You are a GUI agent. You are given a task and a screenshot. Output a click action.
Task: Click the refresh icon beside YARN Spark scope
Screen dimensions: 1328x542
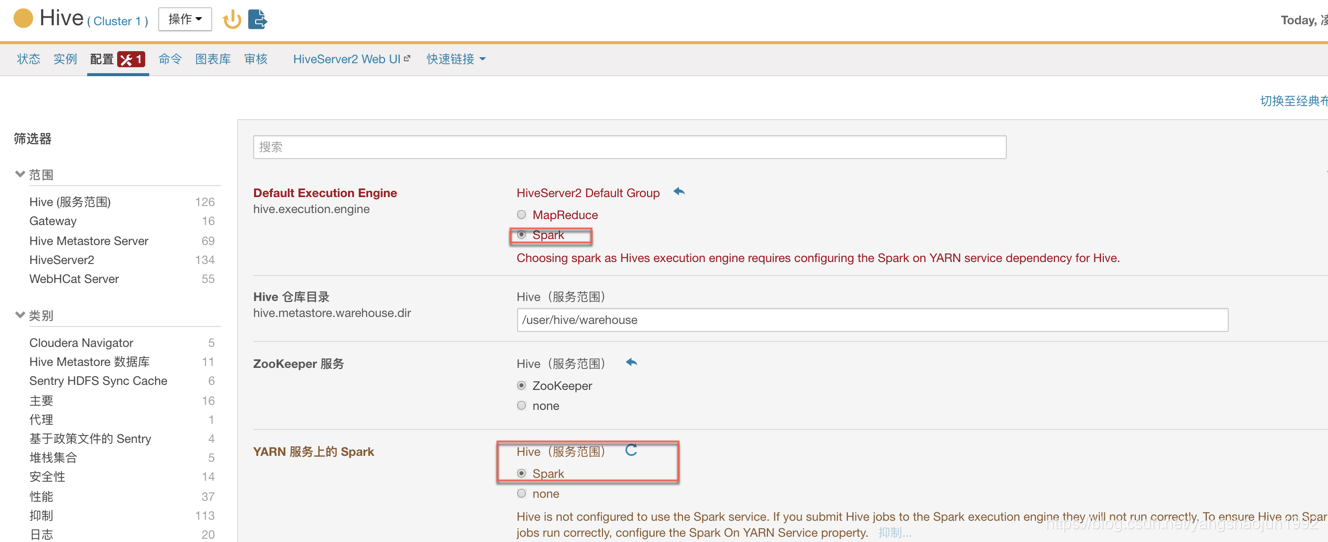[631, 451]
